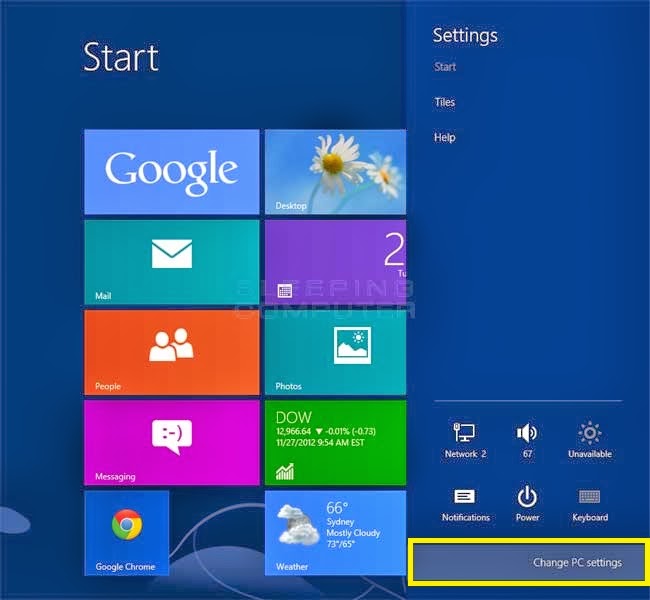Screen dimensions: 650x600
Task: Select Tiles in Settings pane
Action: point(444,102)
